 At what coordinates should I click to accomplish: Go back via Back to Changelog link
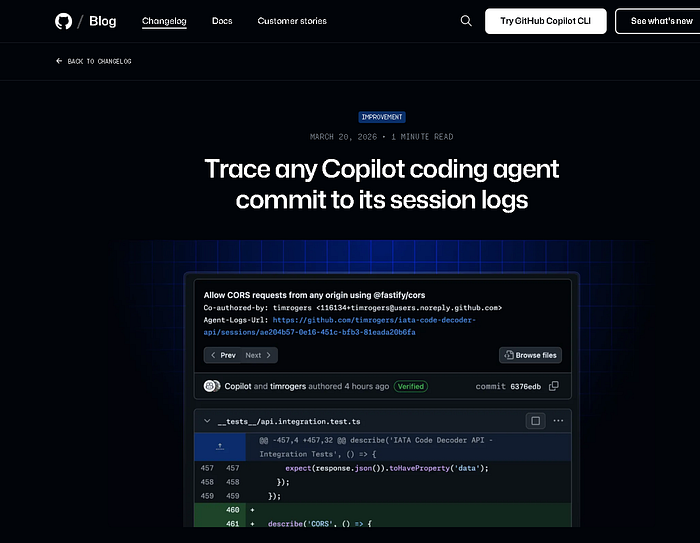point(94,61)
